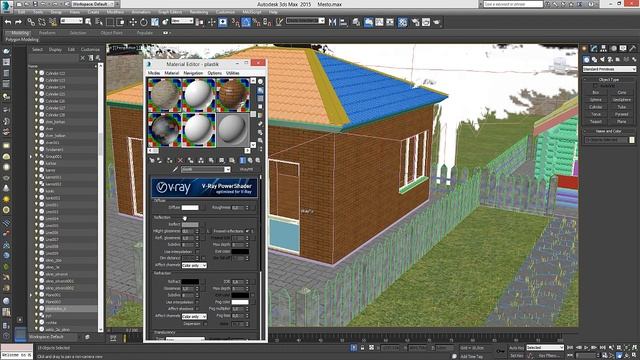
Task: Click the white Diffuse color swatch
Action: pos(190,208)
